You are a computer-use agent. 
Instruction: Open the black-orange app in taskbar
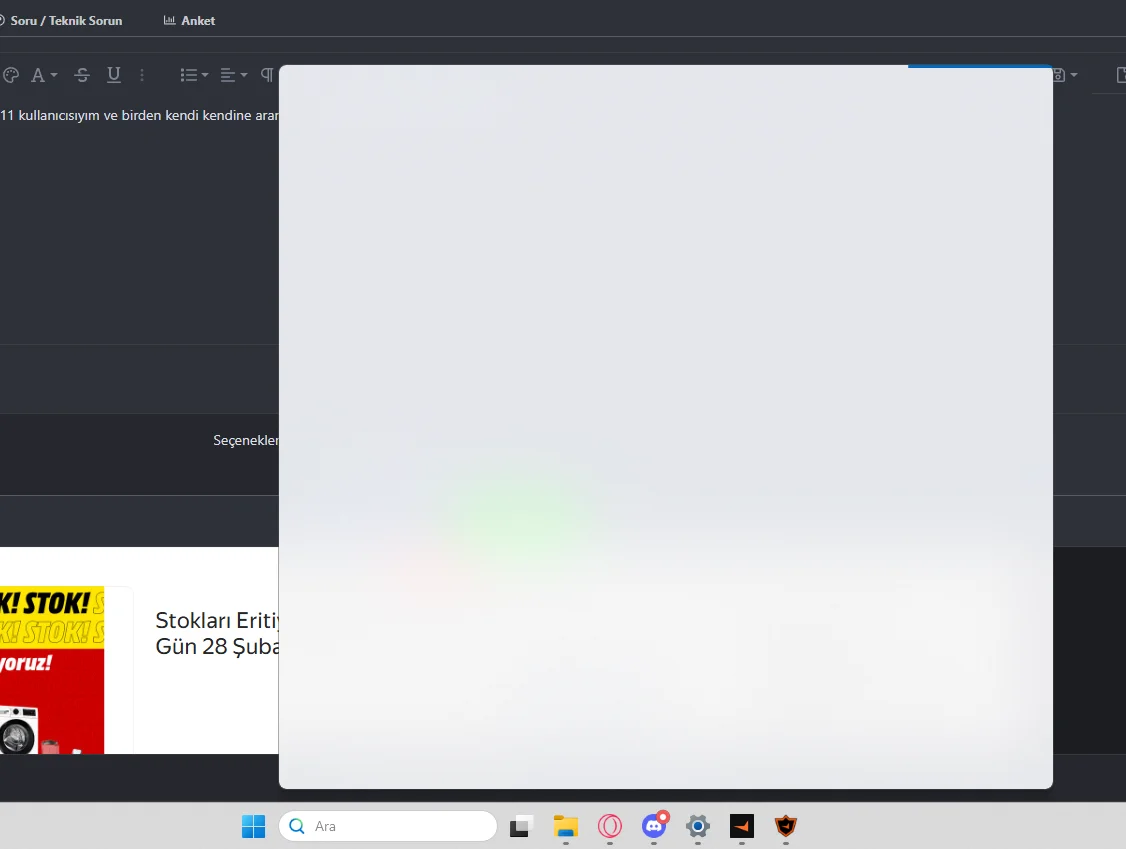point(742,826)
